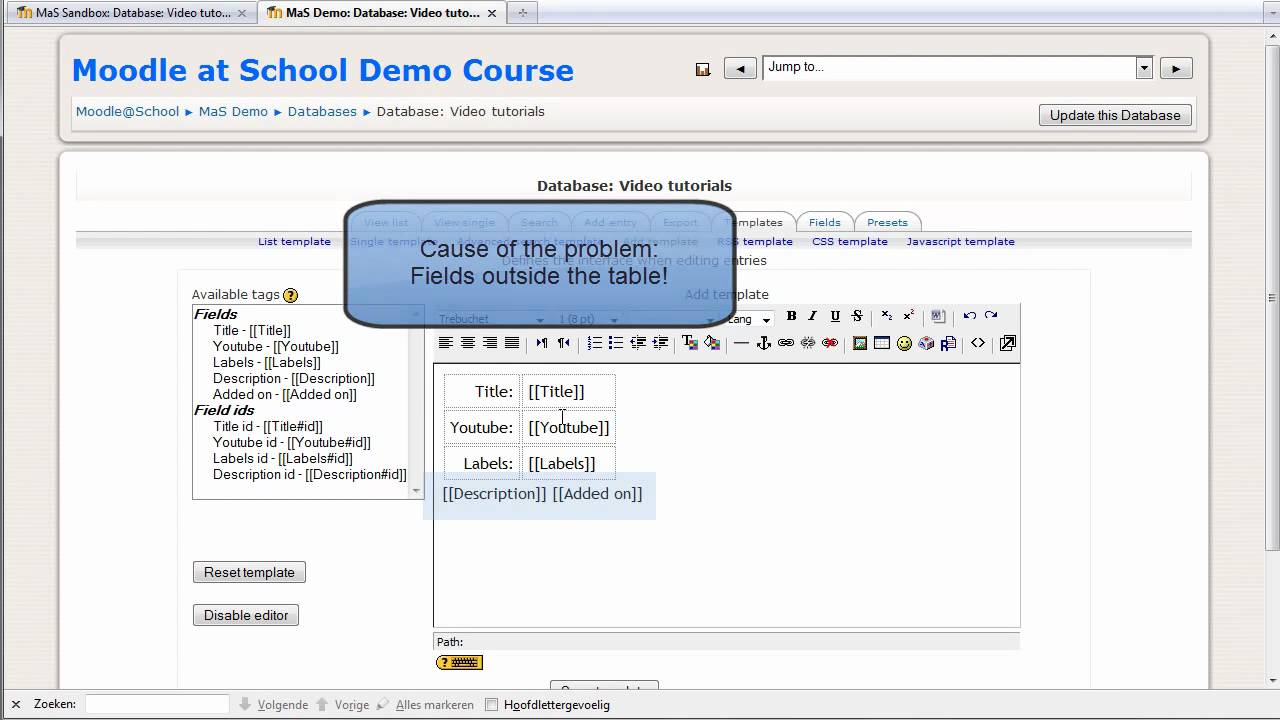Click the subscript icon
The height and width of the screenshot is (720, 1280).
click(887, 316)
